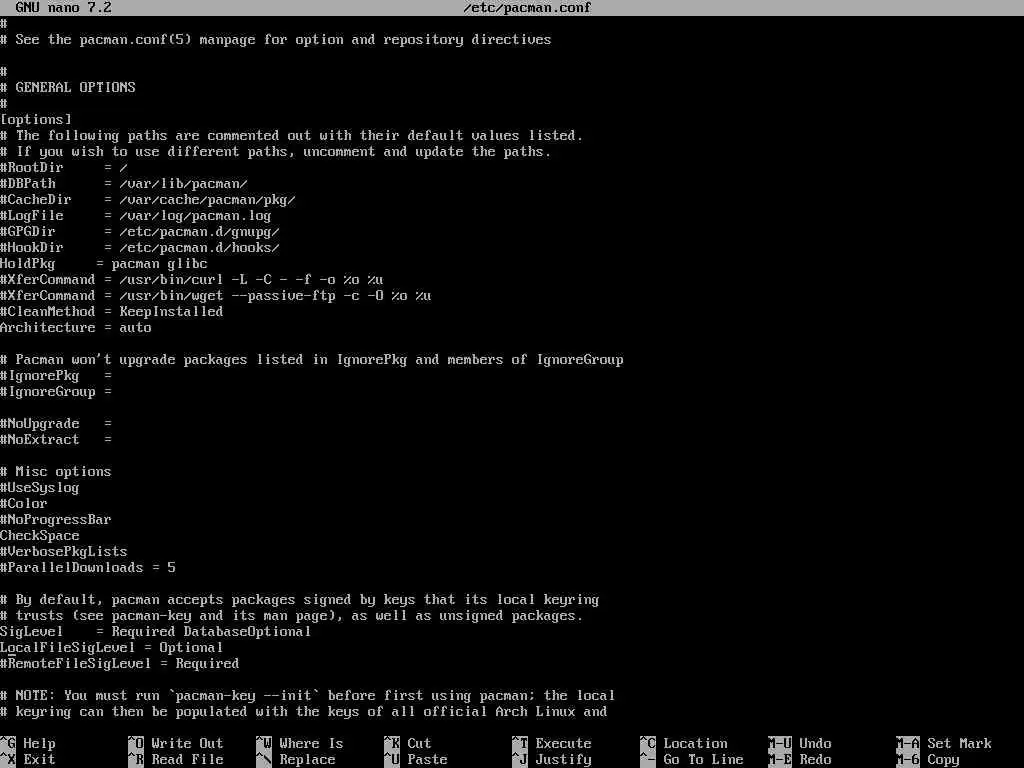1024x768 pixels.
Task: Place cursor on #ParallelDownloads = 5 line
Action: (x=88, y=568)
